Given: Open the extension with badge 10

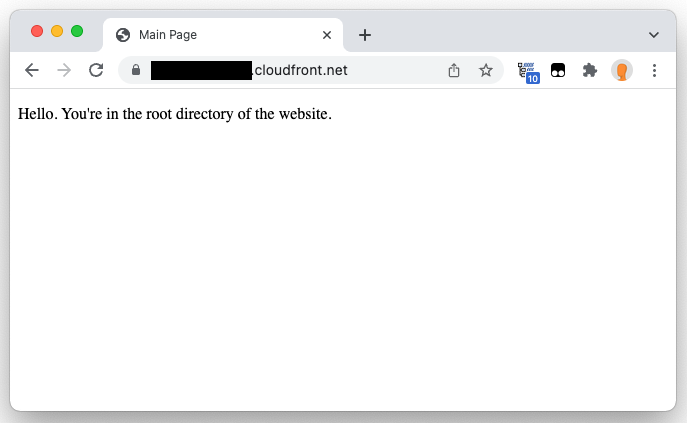Looking at the screenshot, I should point(528,72).
